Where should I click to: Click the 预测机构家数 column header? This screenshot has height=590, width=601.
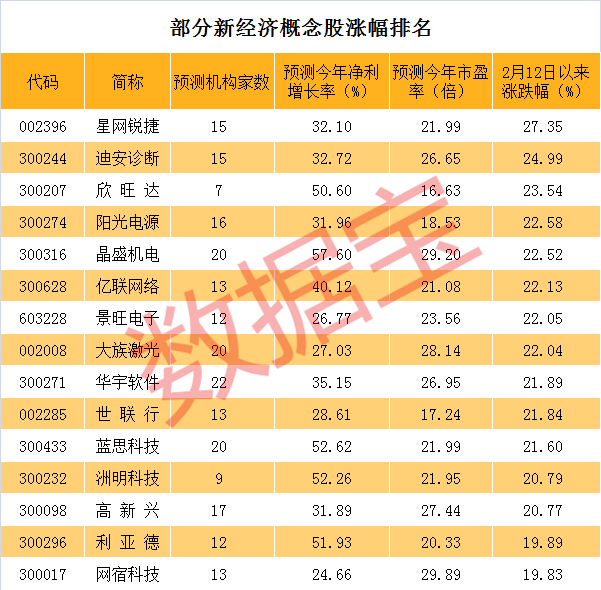pos(222,82)
